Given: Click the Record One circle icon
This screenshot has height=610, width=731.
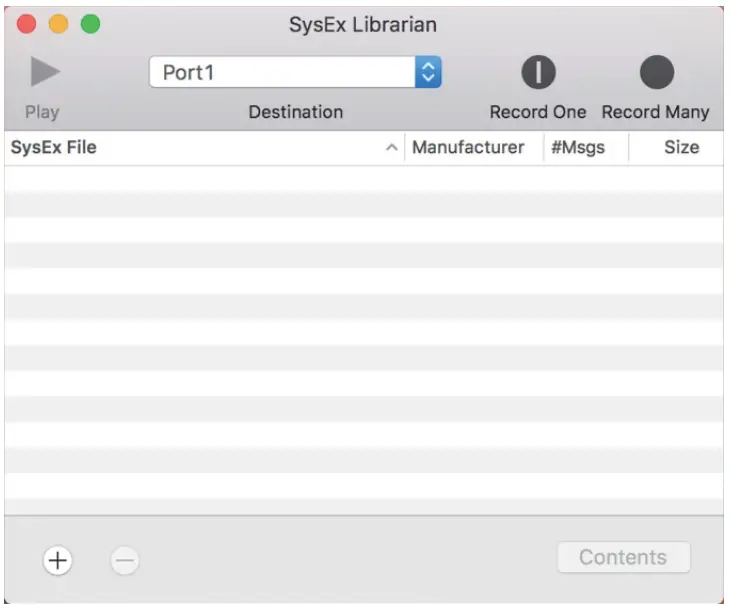Looking at the screenshot, I should coord(538,72).
